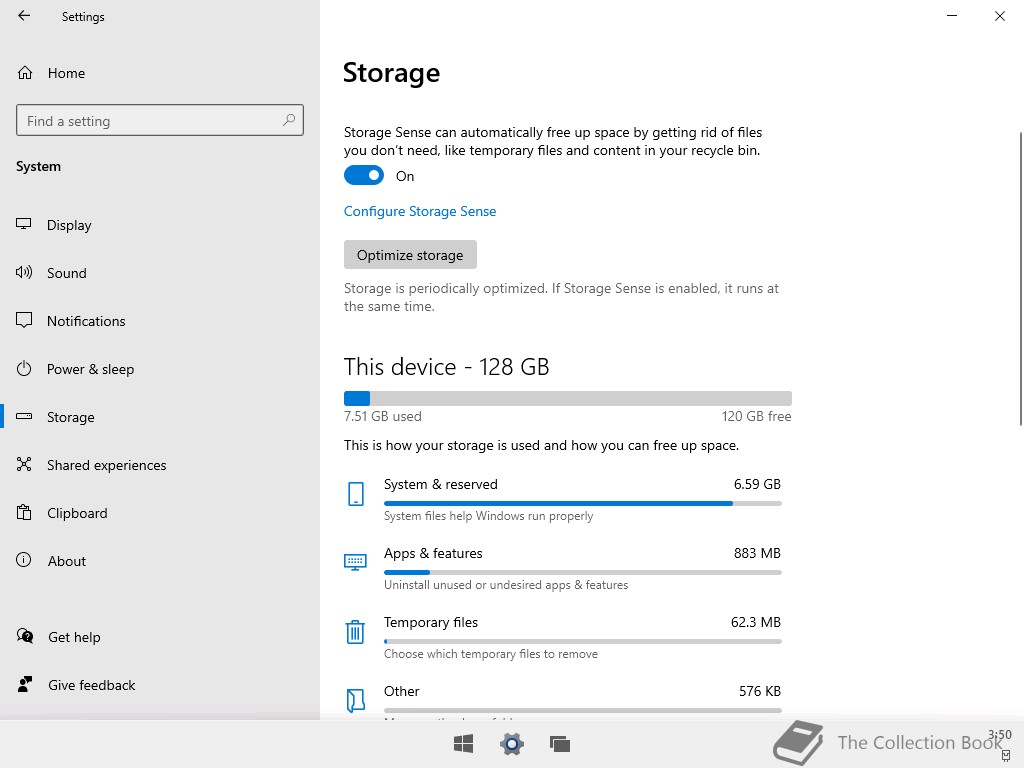Screen dimensions: 1024x768
Task: Click the 883 MB value
Action: 757,553
